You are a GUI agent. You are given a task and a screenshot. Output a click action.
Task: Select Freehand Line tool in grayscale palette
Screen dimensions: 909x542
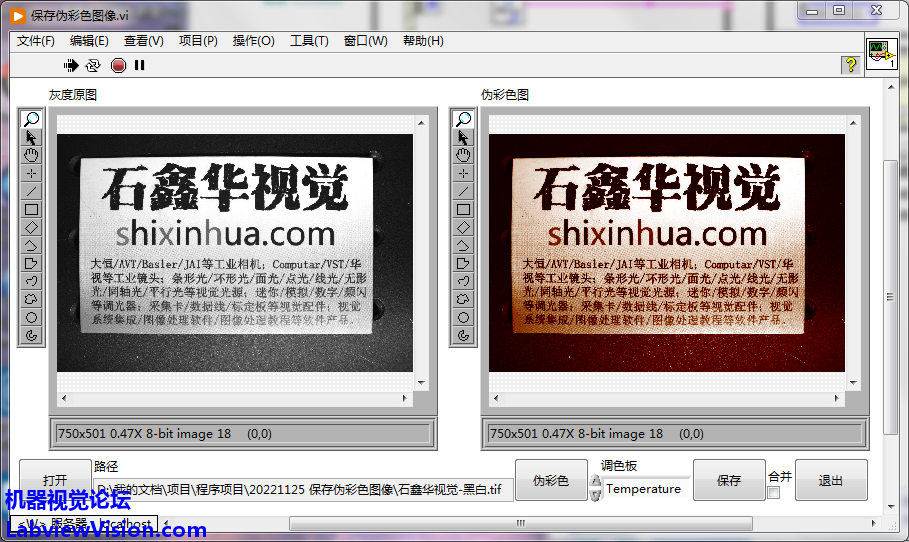(x=31, y=281)
